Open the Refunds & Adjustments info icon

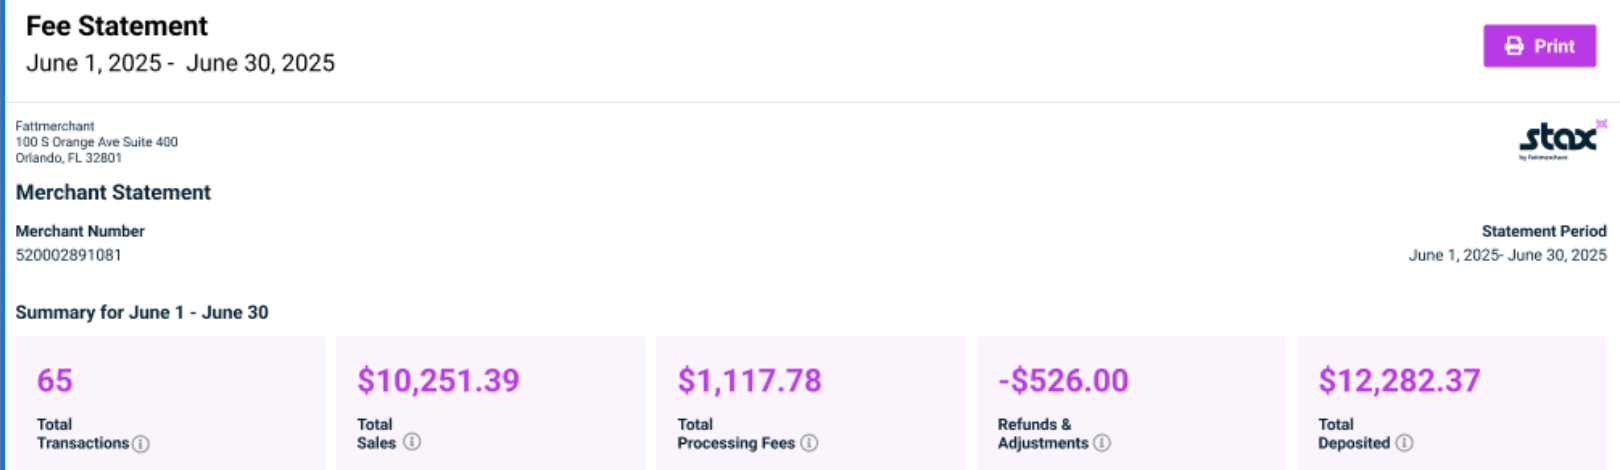coord(1102,442)
